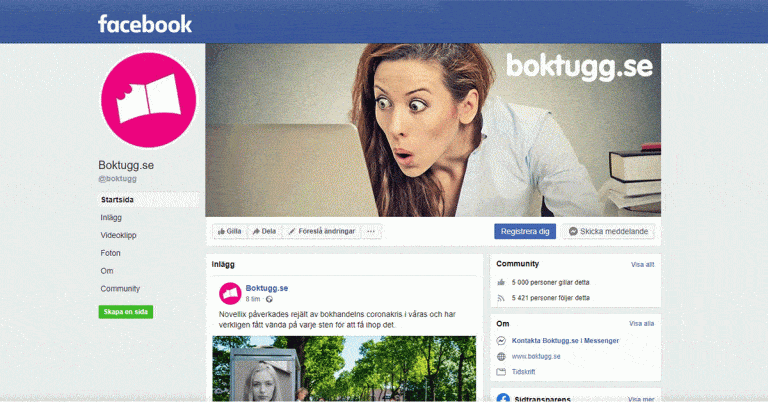The image size is (768, 402).
Task: Click Föreslå ändringar pencil button
Action: pos(321,231)
